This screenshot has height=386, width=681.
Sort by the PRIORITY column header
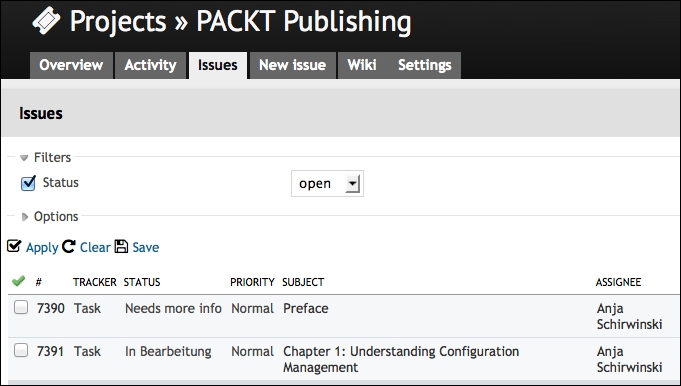click(x=252, y=282)
